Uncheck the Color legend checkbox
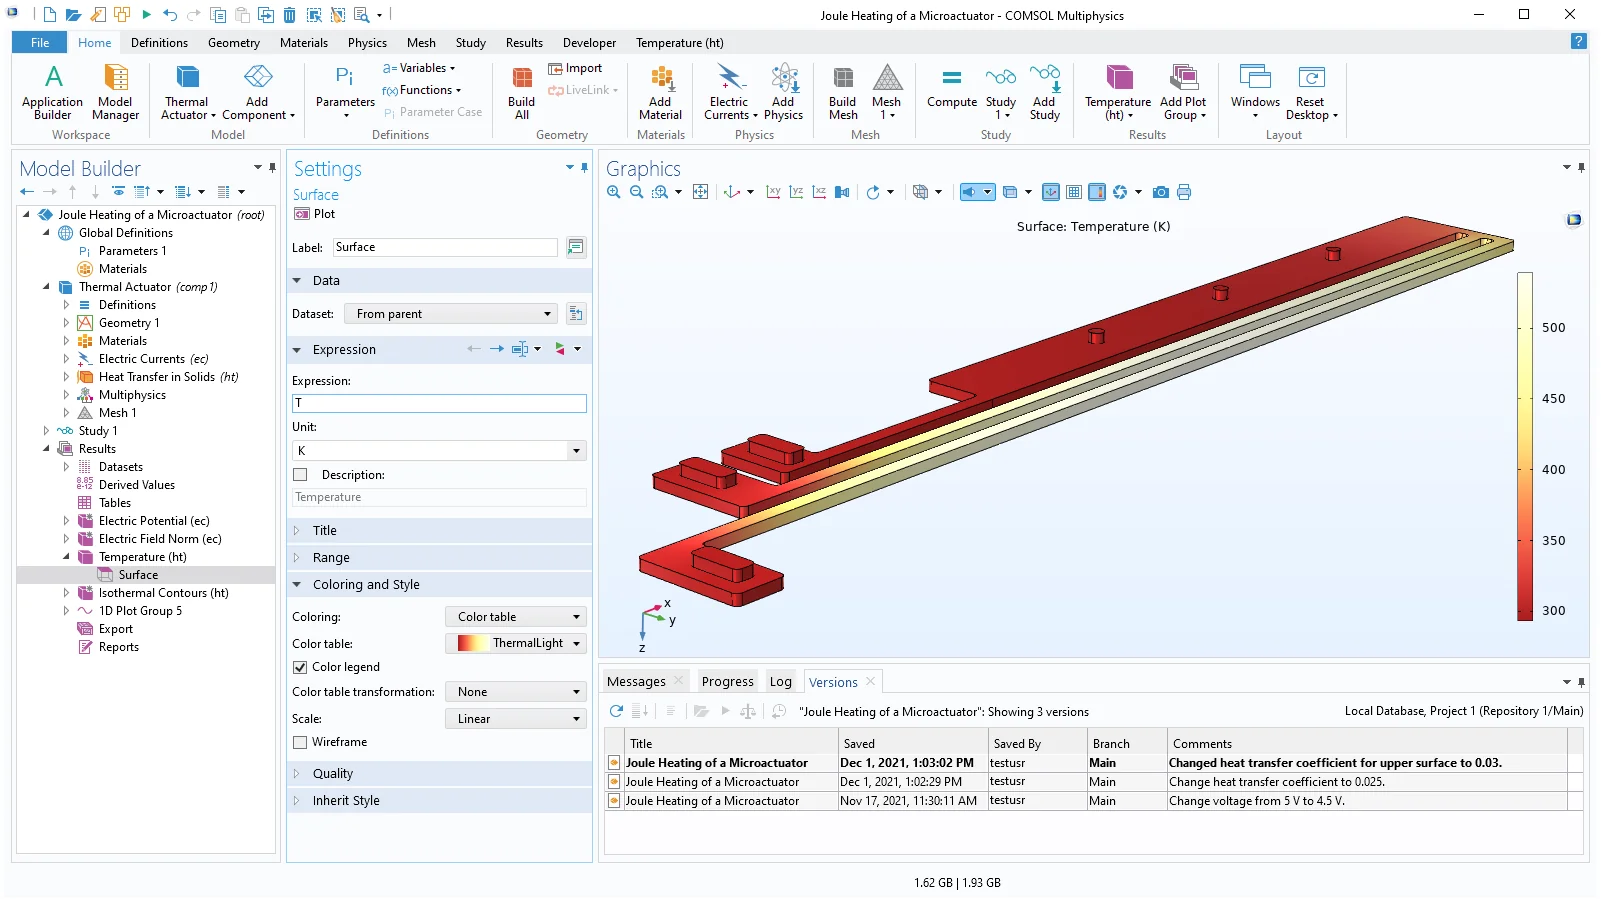The image size is (1601, 899). point(300,667)
